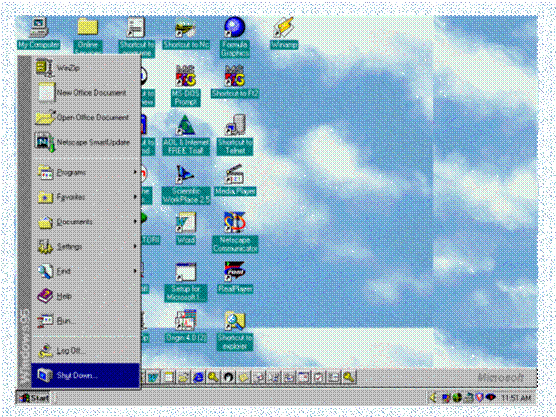Click the Start button on the taskbar

[x=34, y=398]
